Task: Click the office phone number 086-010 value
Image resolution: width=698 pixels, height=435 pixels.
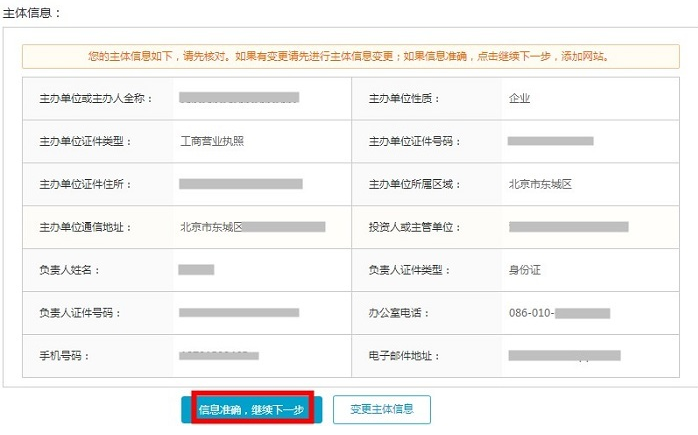Action: pos(559,313)
